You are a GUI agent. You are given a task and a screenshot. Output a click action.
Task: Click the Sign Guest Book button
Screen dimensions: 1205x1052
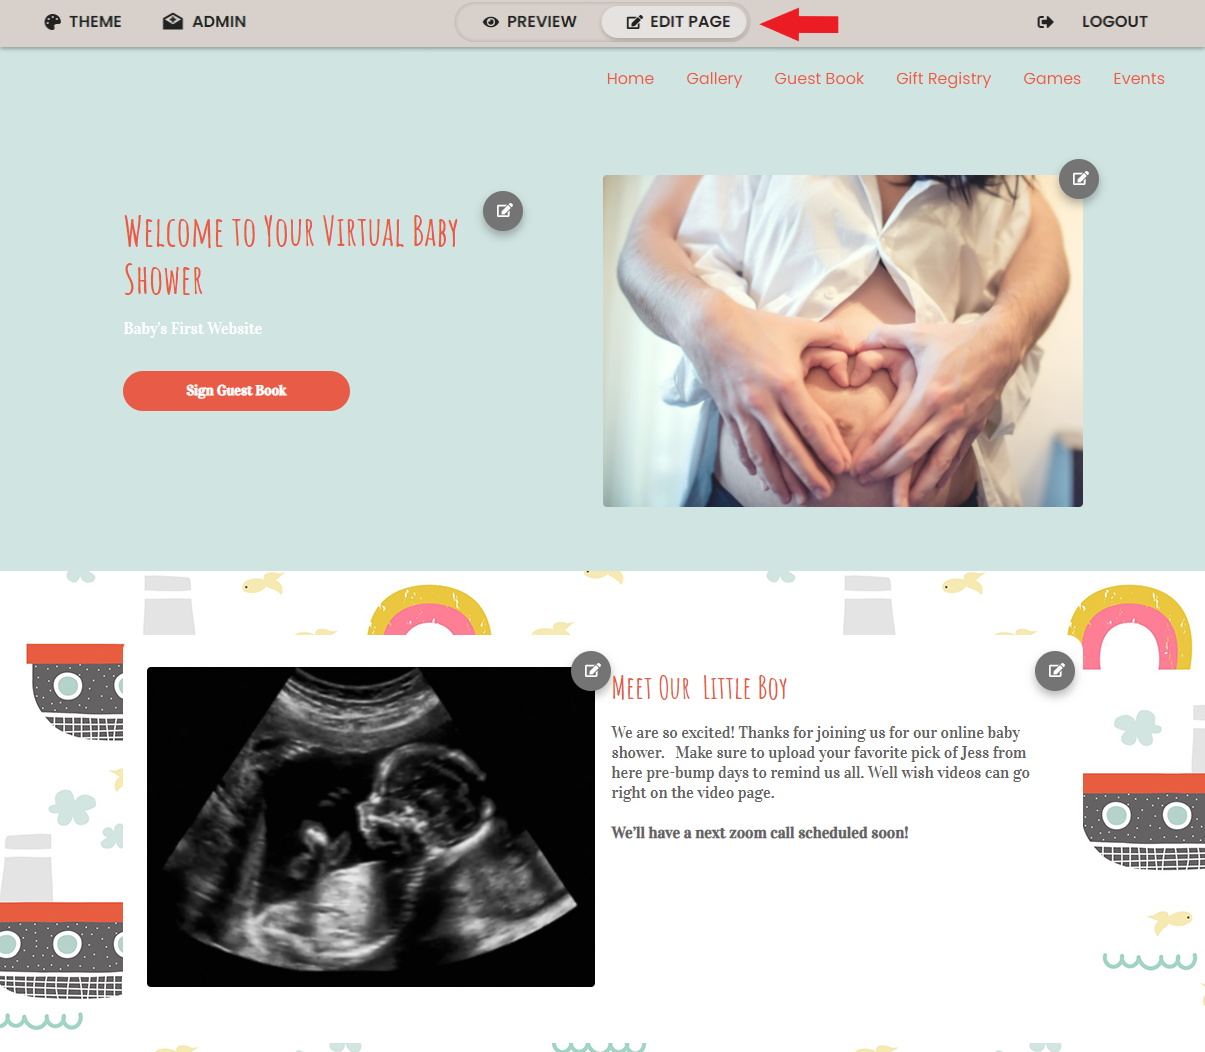click(x=236, y=391)
